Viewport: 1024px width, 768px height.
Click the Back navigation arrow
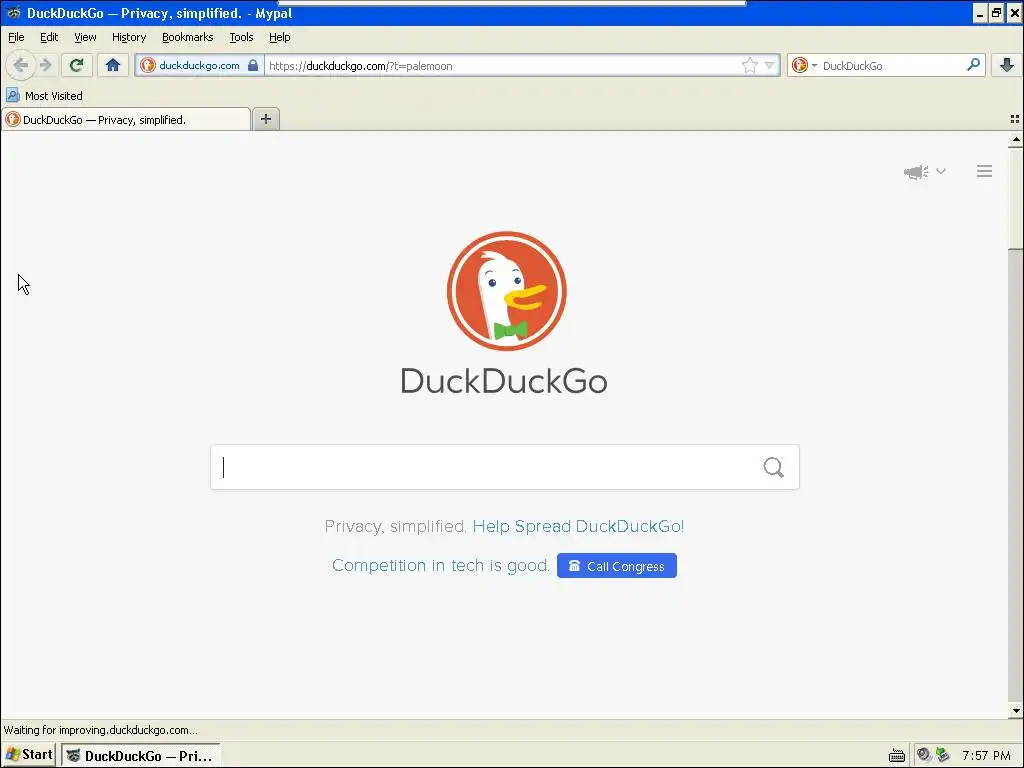[x=20, y=65]
